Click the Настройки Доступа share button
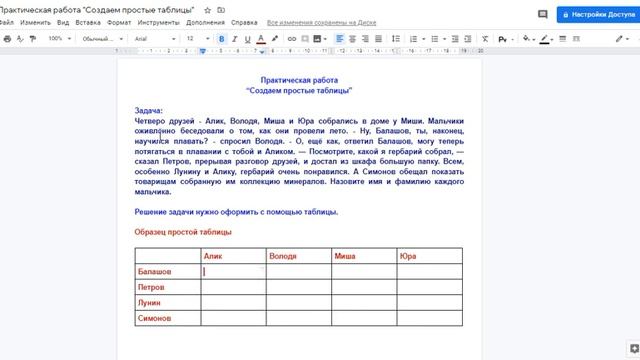This screenshot has width=640, height=360. (598, 14)
